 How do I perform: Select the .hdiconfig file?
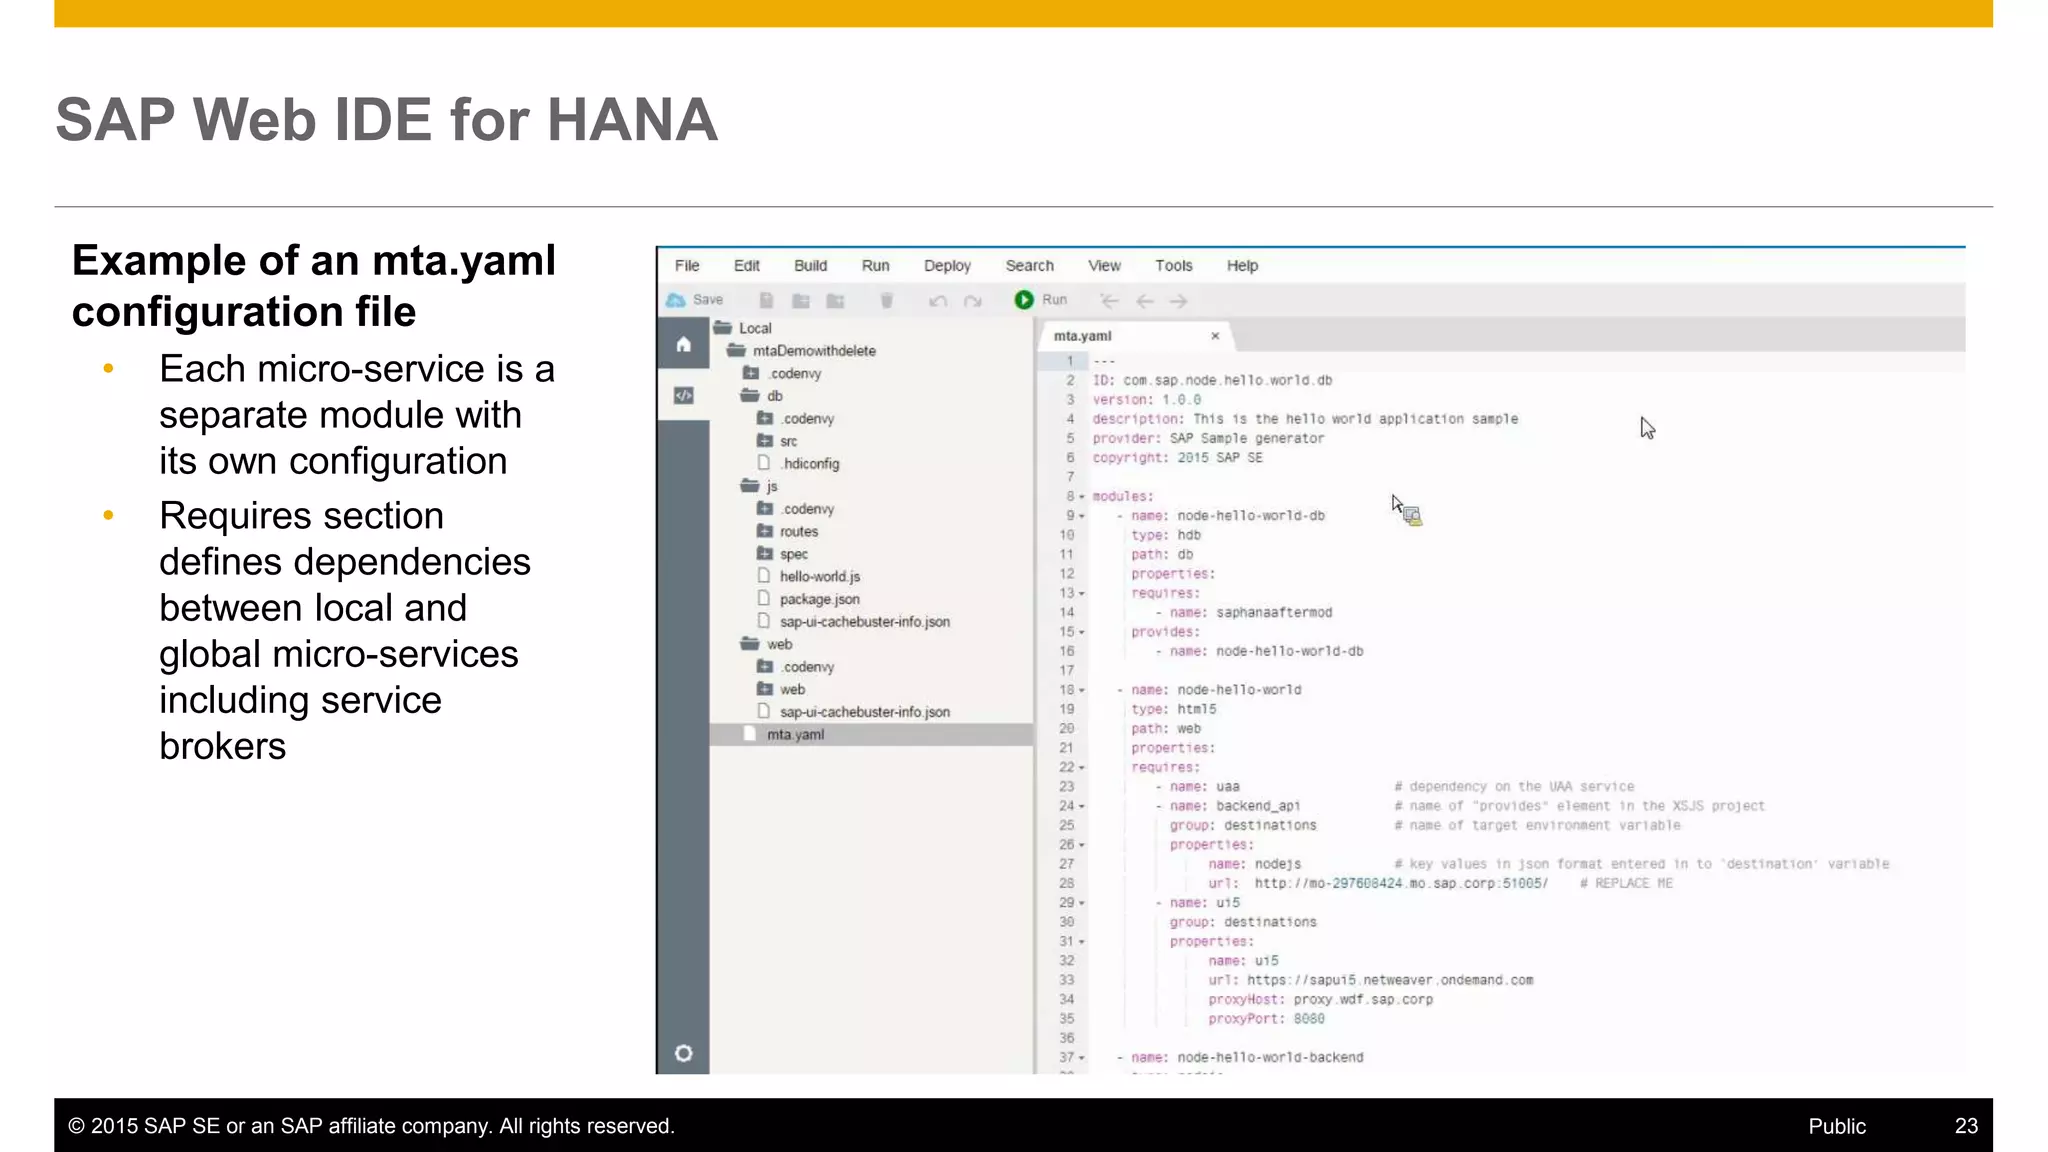point(810,464)
